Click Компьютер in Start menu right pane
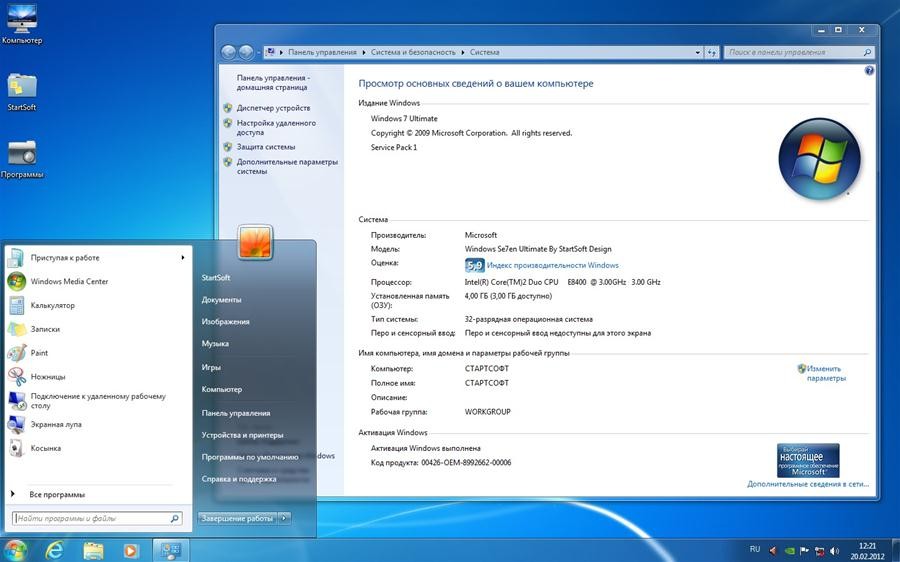 pos(222,389)
